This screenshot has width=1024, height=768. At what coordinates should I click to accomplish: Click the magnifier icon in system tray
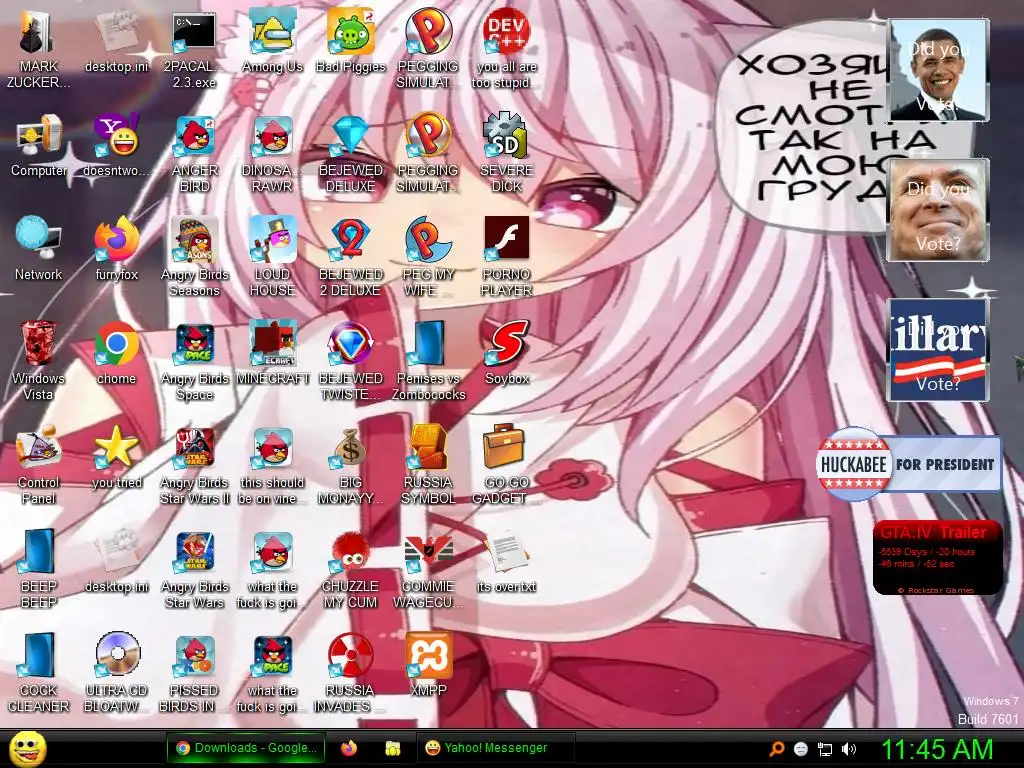click(x=776, y=748)
